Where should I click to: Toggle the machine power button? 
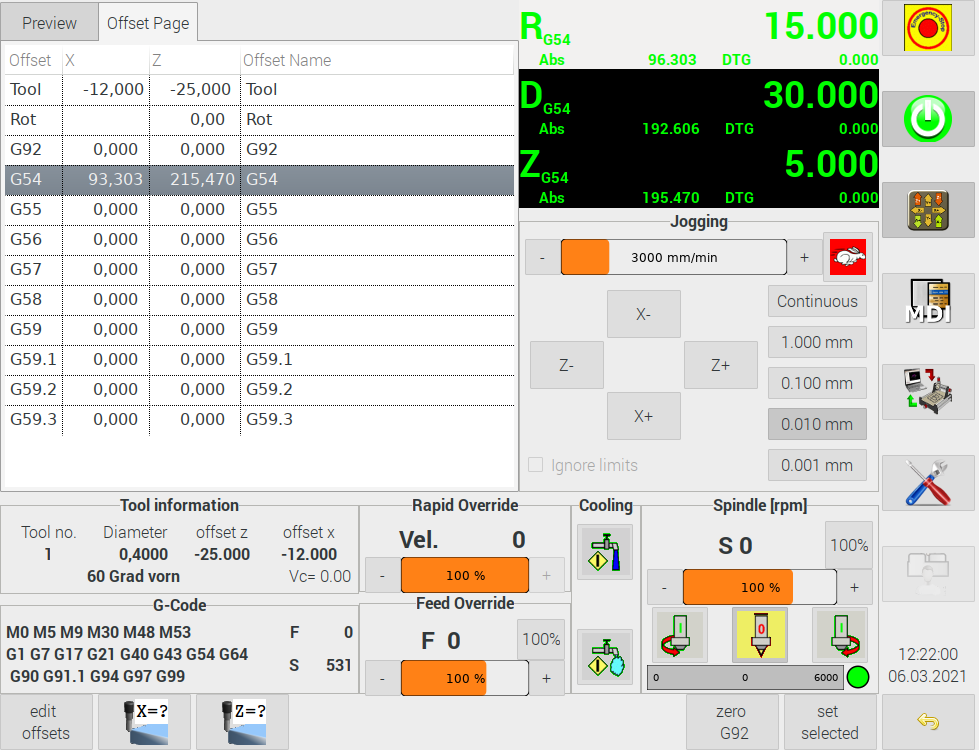(x=928, y=120)
